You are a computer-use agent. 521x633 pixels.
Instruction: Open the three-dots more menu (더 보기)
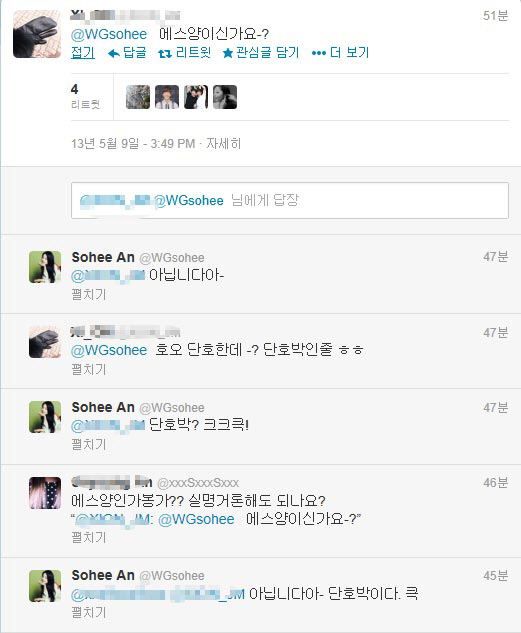319,53
